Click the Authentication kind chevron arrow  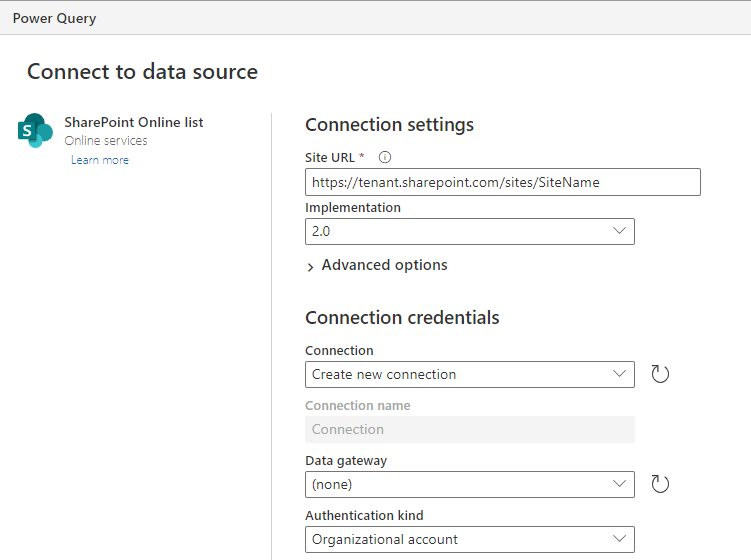pyautogui.click(x=619, y=538)
